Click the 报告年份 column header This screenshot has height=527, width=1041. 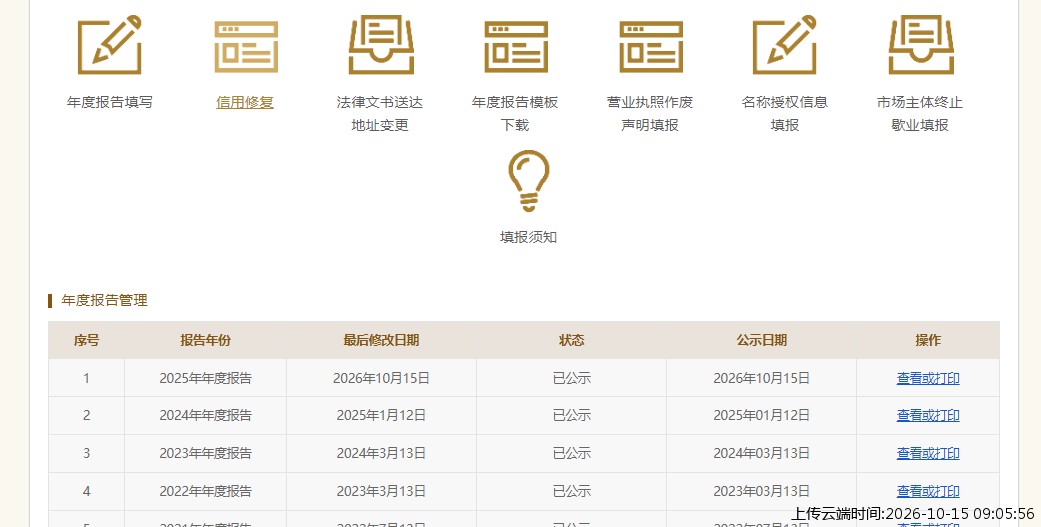coord(205,340)
